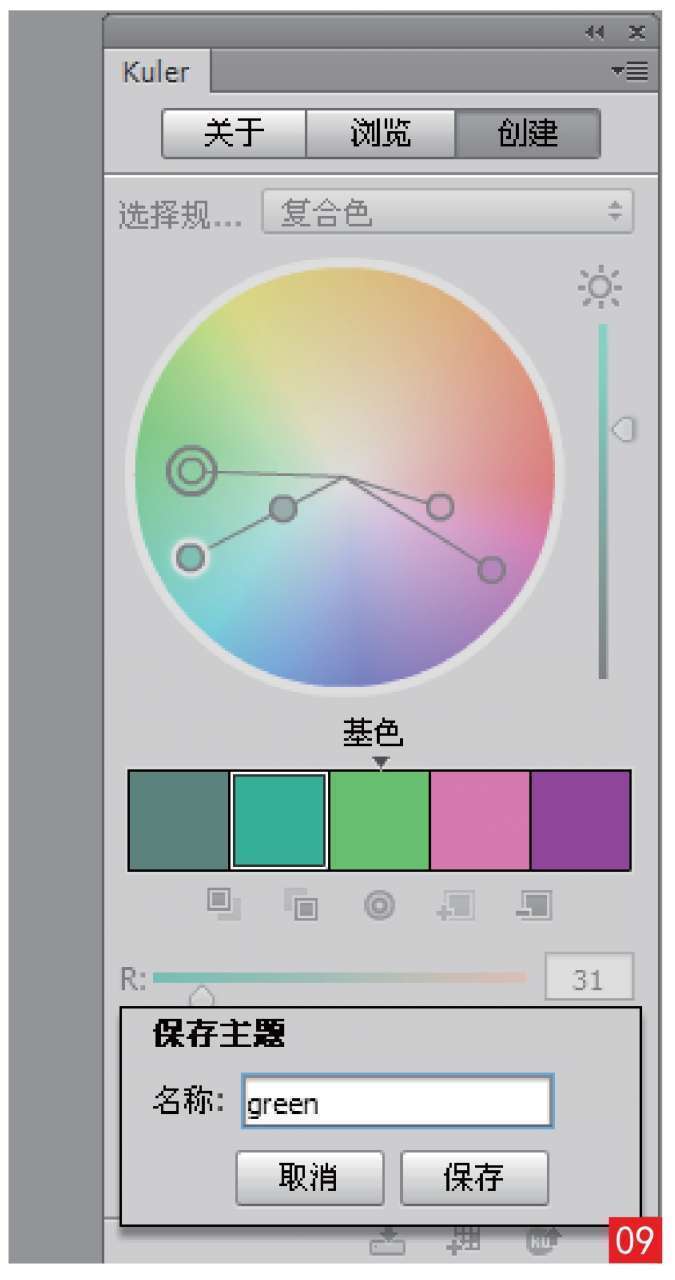
Task: Click the first swatch-arrangement icon below the swatches
Action: [x=222, y=904]
